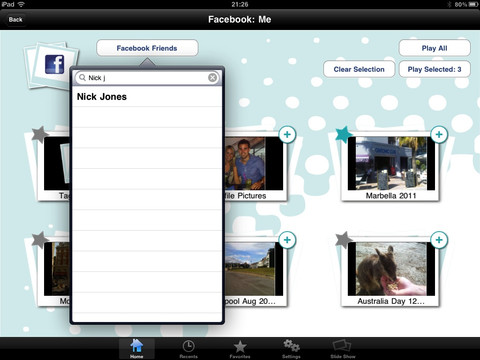Toggle favorite star on Marbella 2011

click(x=343, y=134)
